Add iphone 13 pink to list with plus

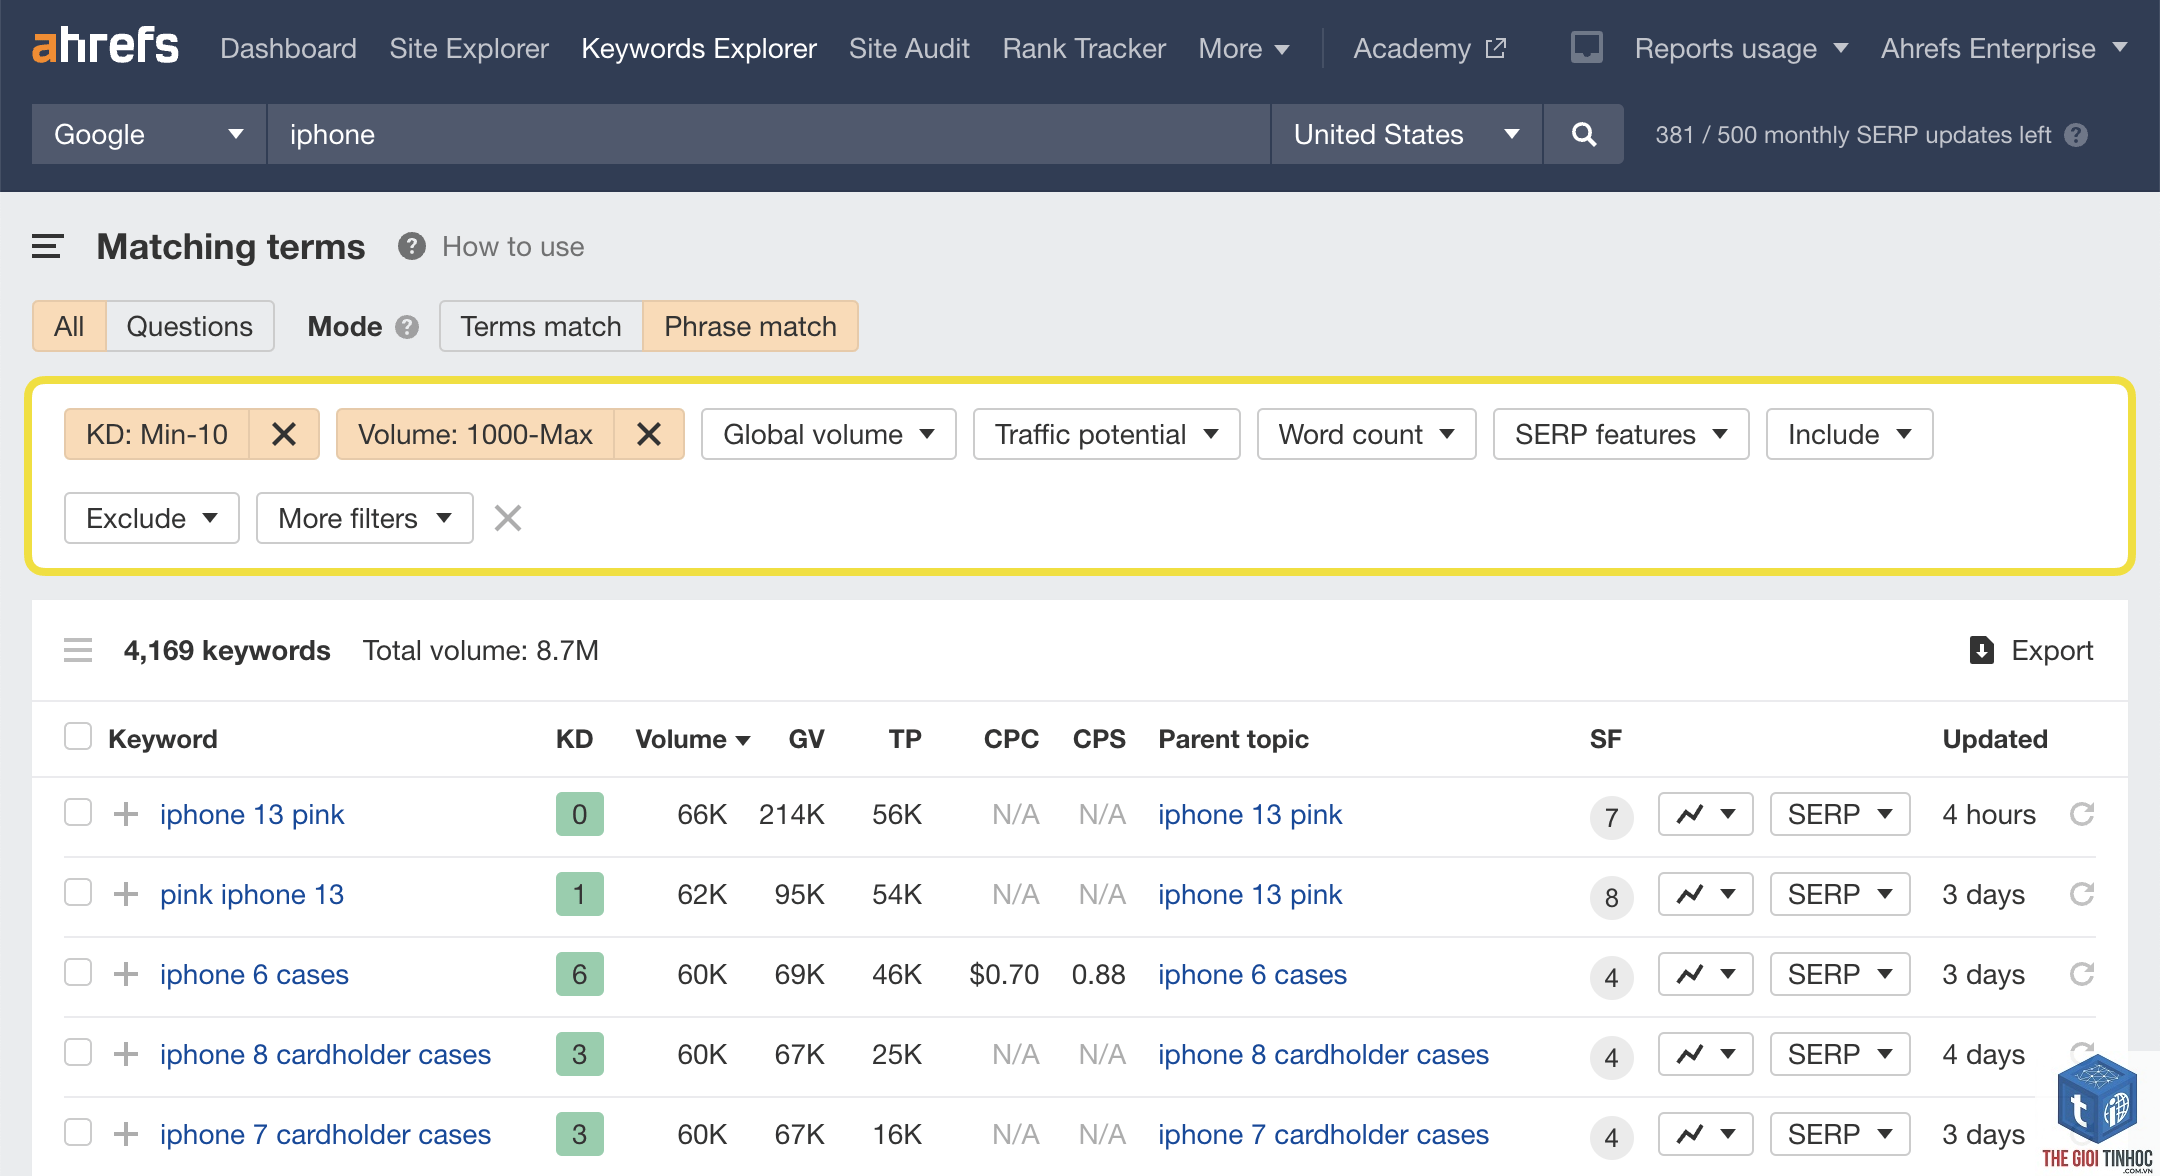[x=126, y=814]
